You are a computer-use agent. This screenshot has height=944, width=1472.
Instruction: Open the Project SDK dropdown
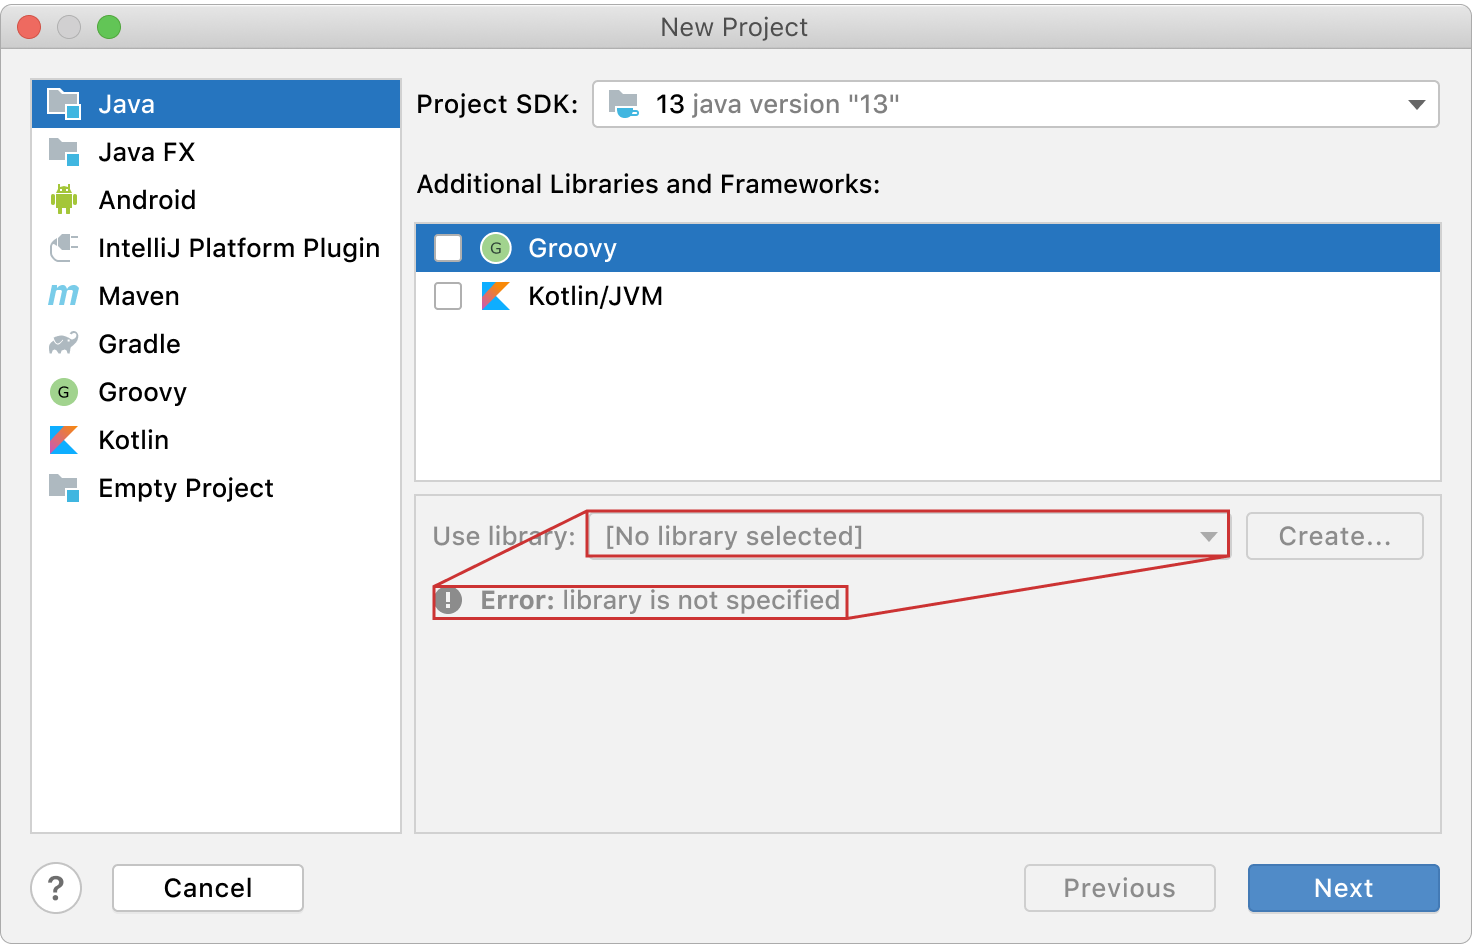click(1015, 104)
